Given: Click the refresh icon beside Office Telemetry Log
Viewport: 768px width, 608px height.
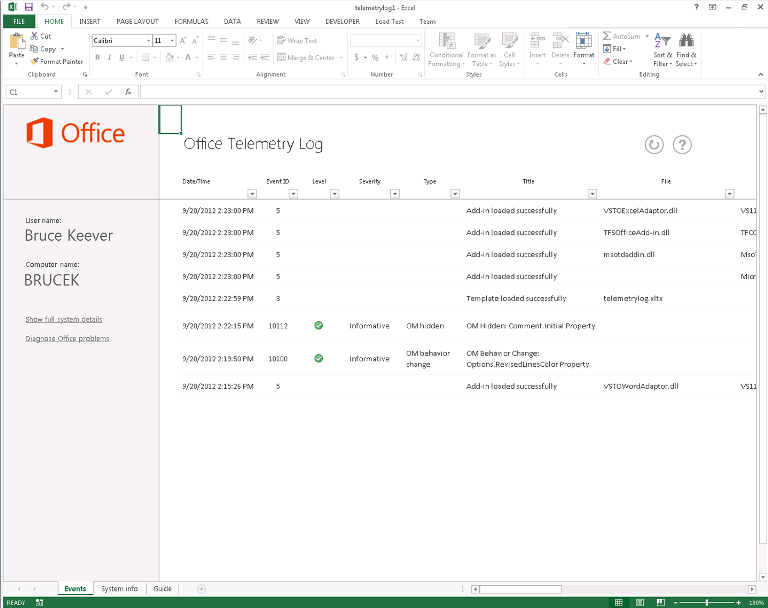Looking at the screenshot, I should click(x=654, y=145).
